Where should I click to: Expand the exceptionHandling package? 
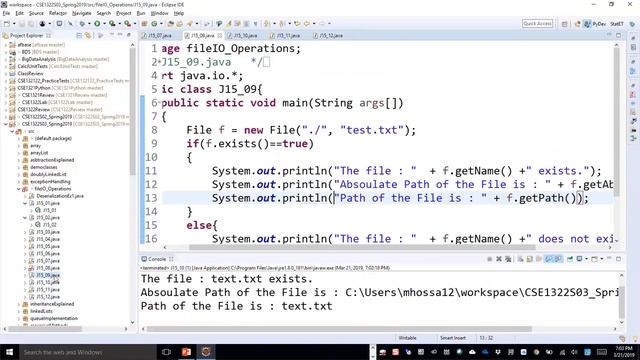click(x=19, y=182)
